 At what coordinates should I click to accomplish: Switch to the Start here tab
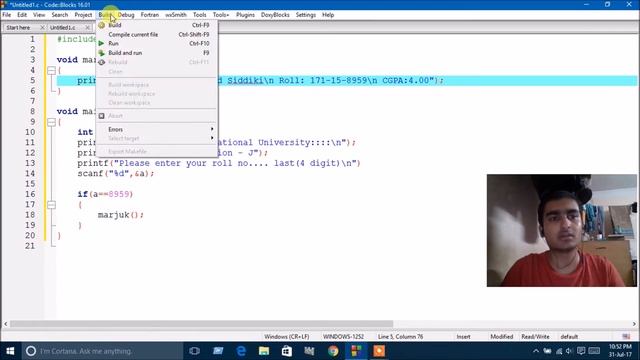18,28
